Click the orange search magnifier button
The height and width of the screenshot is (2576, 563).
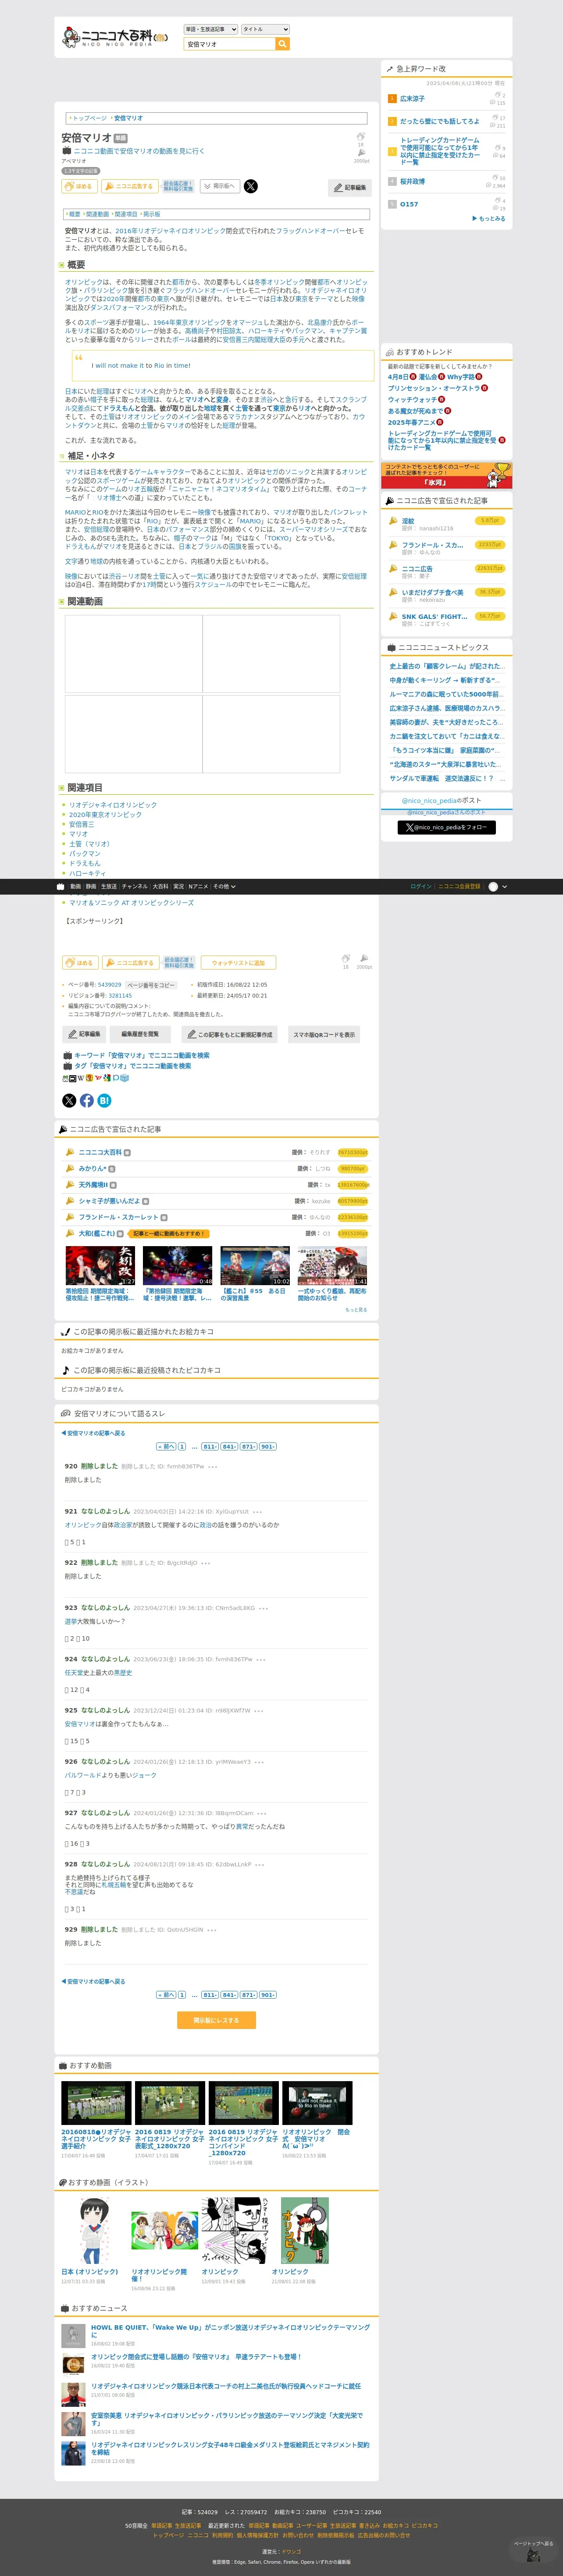click(282, 44)
